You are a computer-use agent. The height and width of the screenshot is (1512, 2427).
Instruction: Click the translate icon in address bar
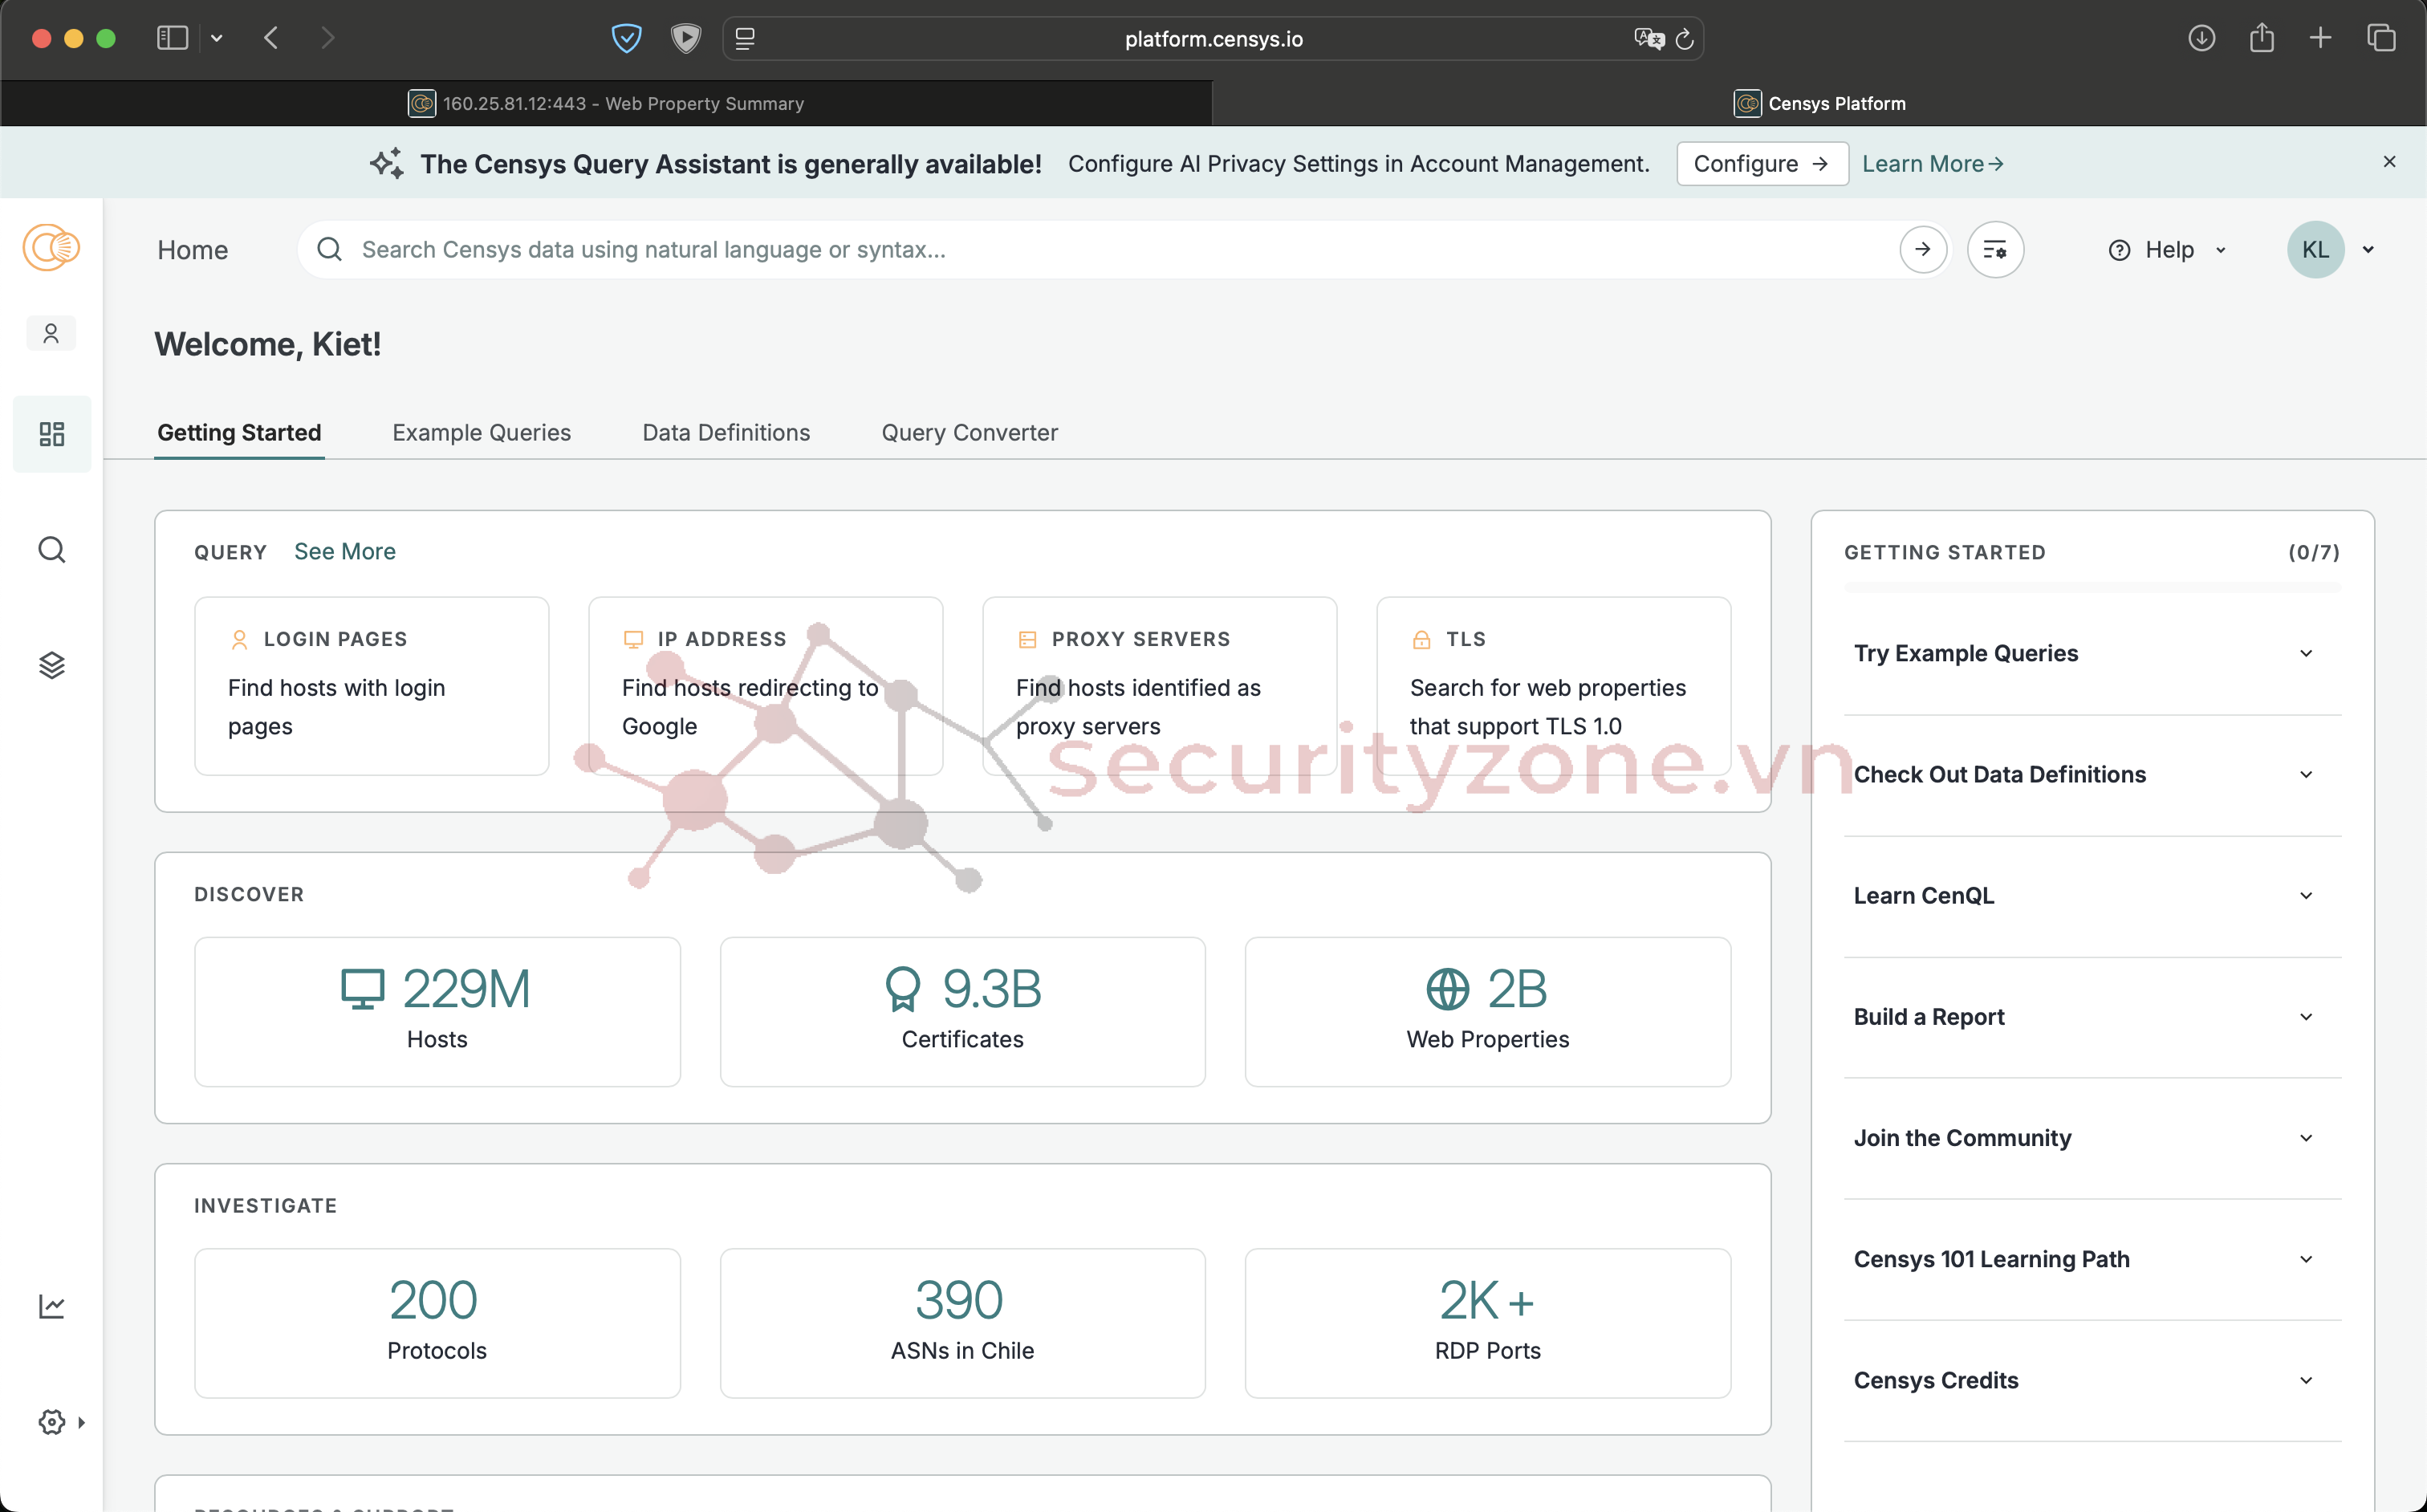(1648, 39)
